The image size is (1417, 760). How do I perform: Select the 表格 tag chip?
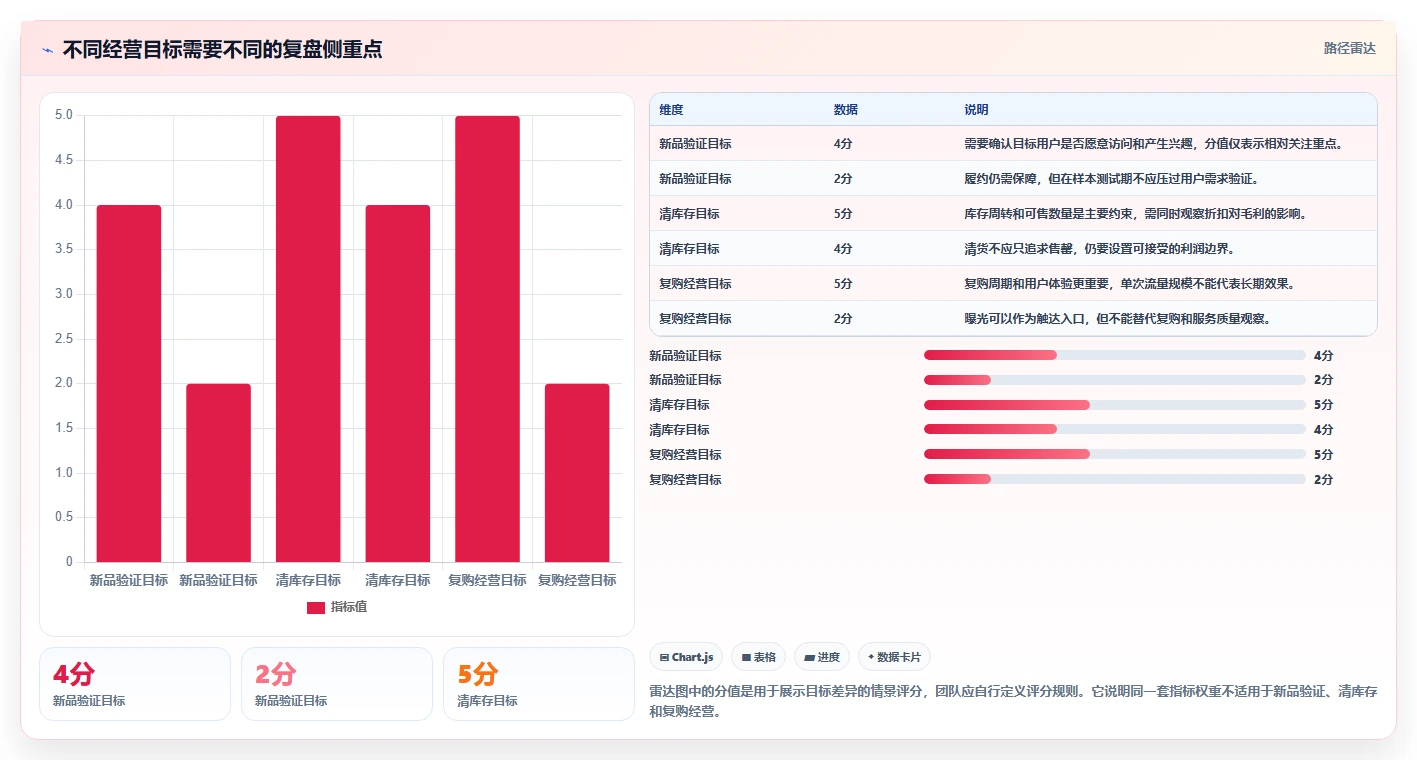click(x=759, y=657)
